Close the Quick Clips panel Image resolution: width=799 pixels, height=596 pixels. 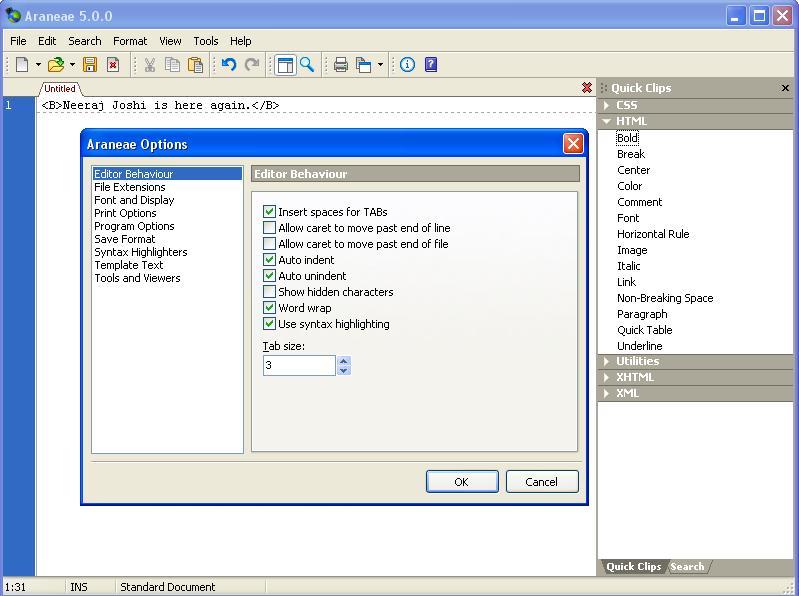pos(785,88)
